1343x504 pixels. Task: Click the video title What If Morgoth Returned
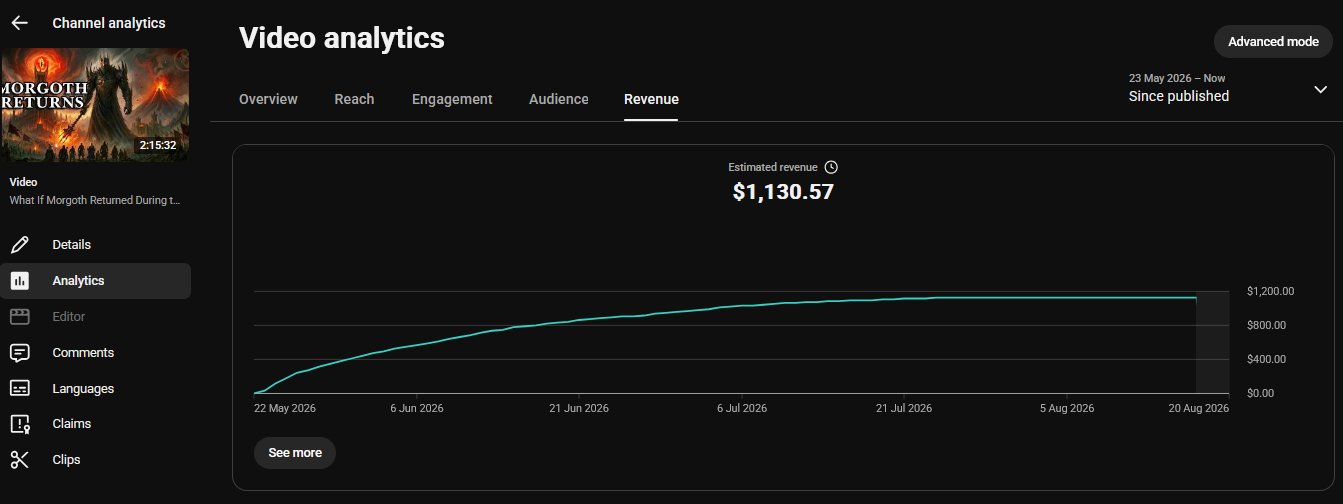click(95, 200)
